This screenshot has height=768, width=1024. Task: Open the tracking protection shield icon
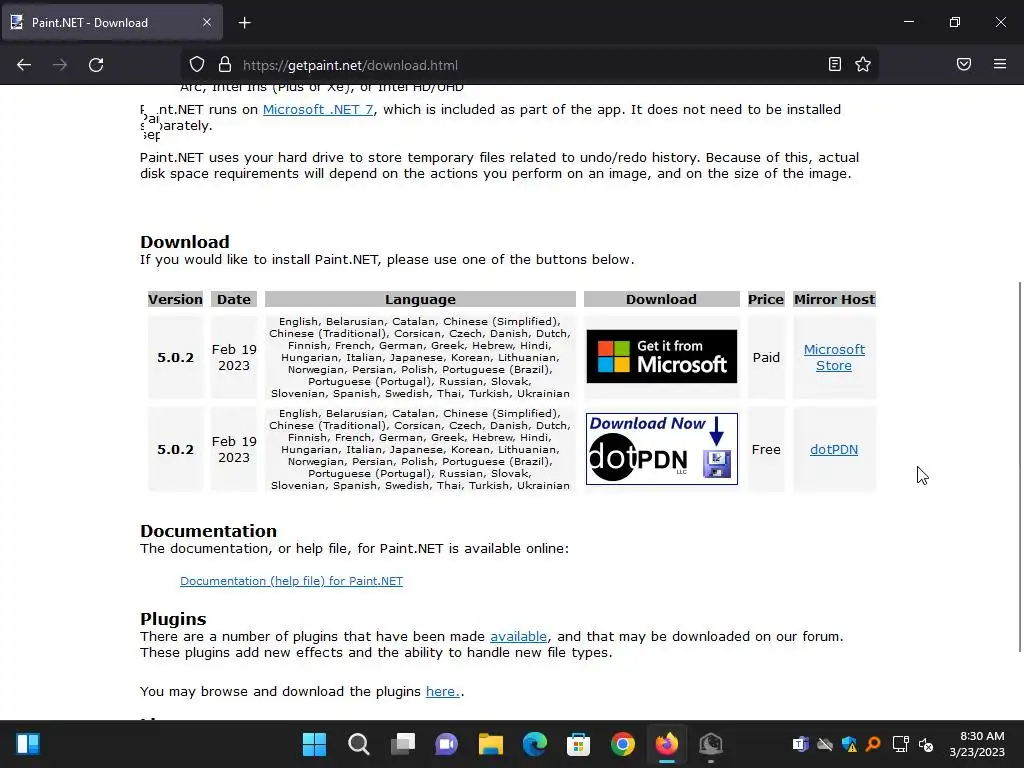point(197,65)
